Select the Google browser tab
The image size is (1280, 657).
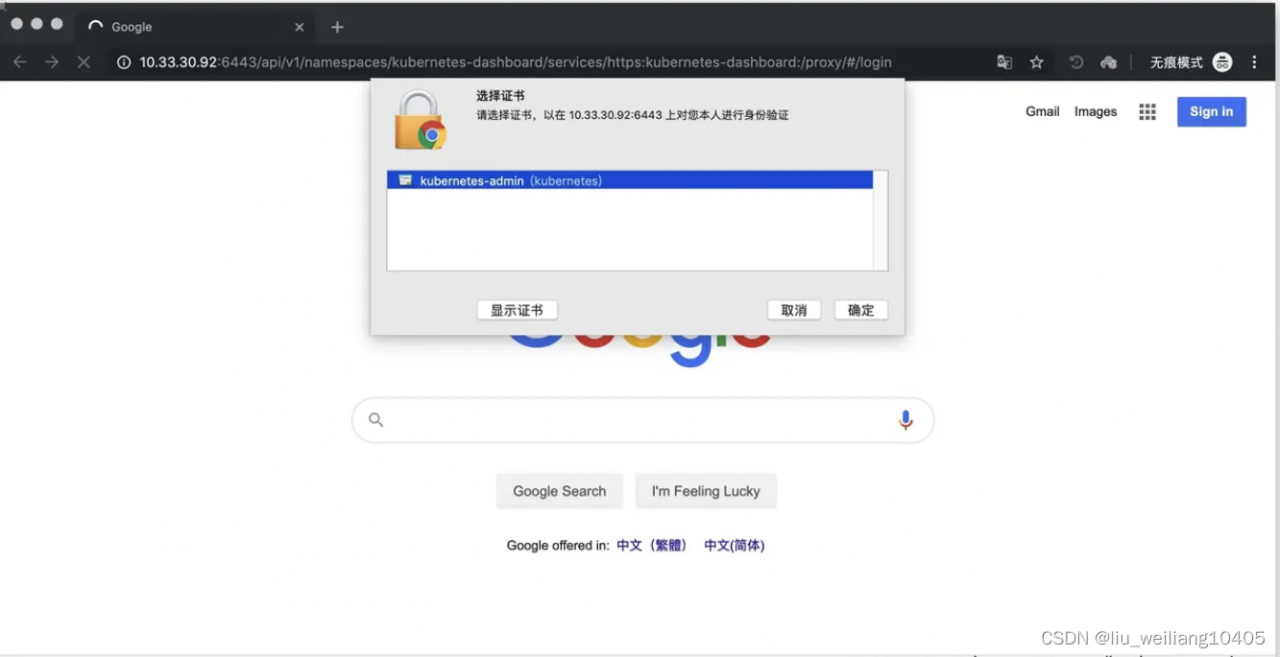196,27
